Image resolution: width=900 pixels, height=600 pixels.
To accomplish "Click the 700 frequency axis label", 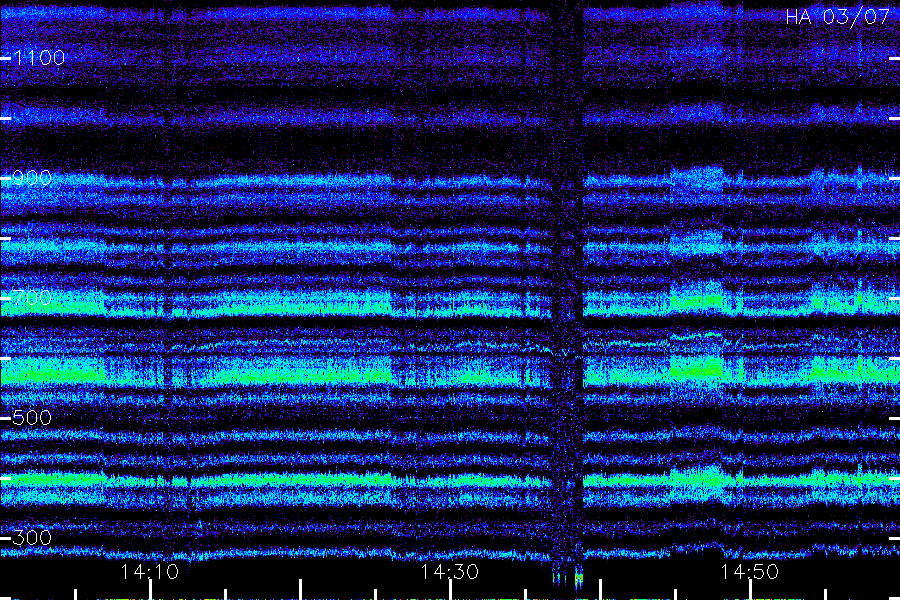I will point(32,298).
